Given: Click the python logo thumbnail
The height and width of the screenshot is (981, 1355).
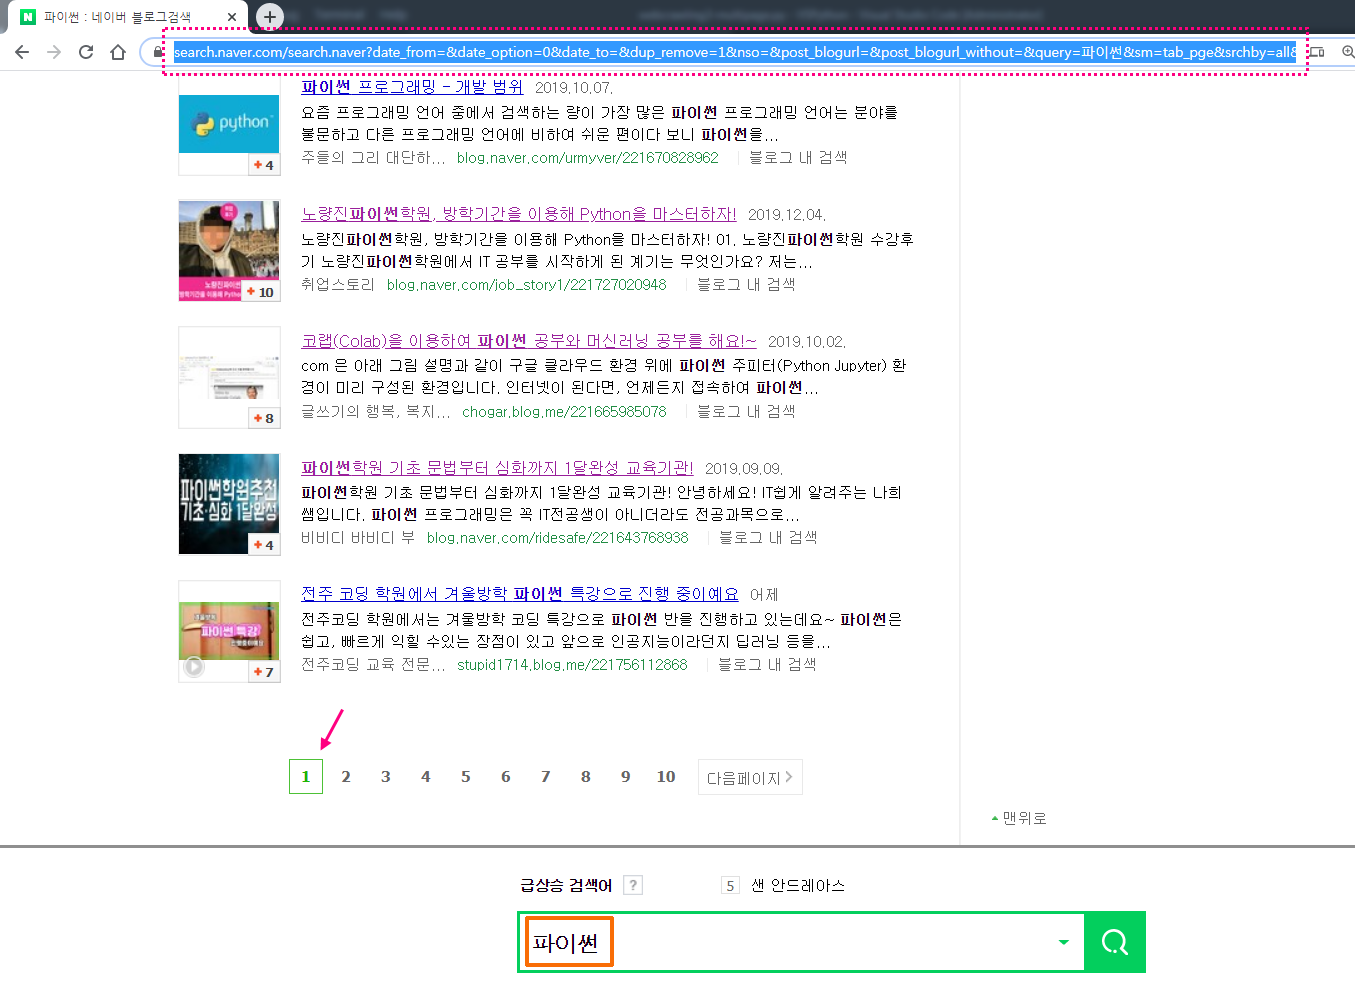Looking at the screenshot, I should point(229,125).
